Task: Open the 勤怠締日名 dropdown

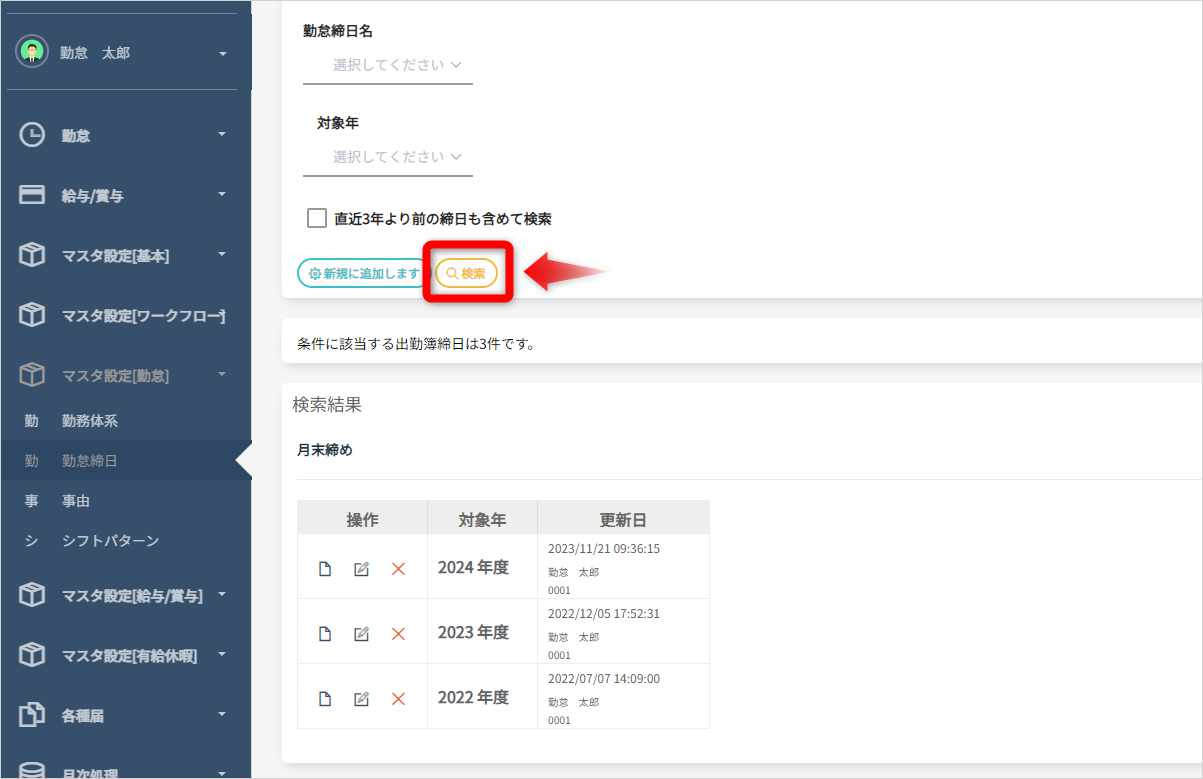Action: [x=388, y=65]
